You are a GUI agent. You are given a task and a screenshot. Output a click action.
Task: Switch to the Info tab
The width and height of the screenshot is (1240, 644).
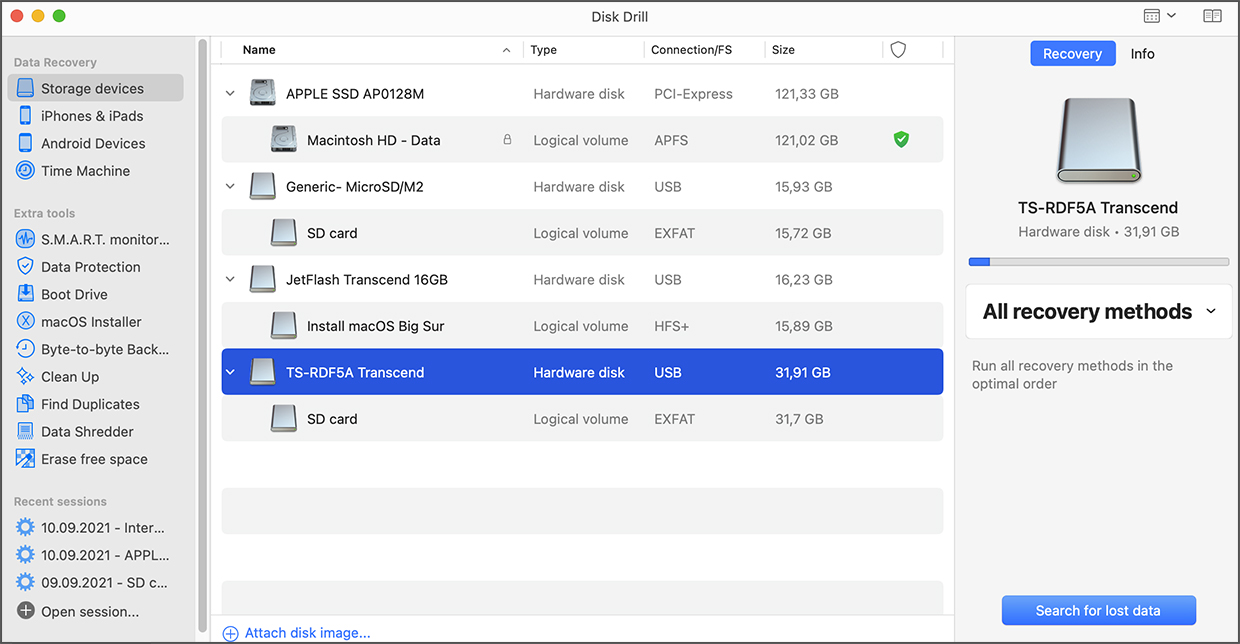click(1142, 54)
